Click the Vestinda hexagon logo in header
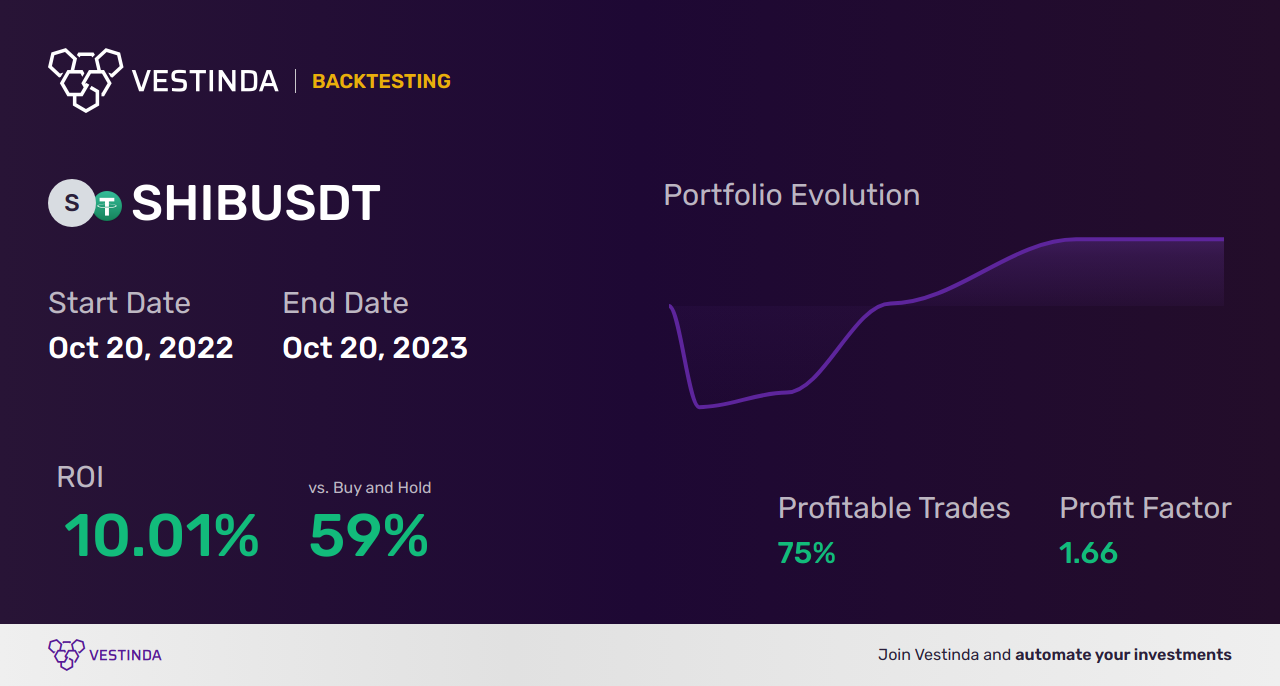Image resolution: width=1280 pixels, height=686 pixels. coord(85,79)
